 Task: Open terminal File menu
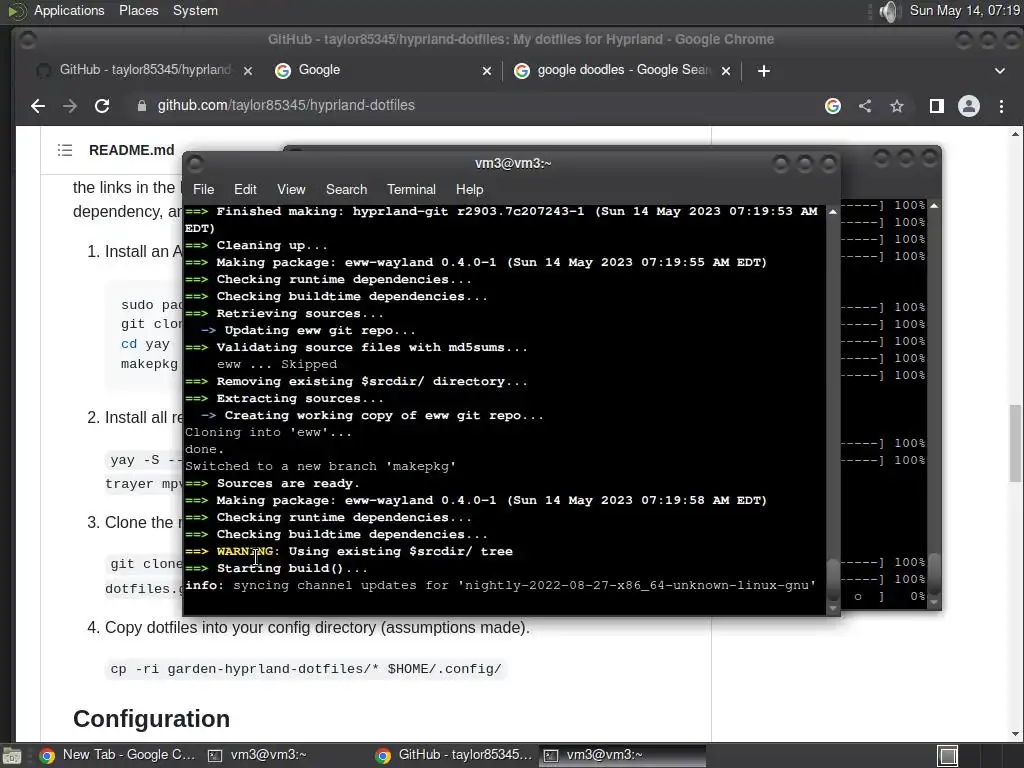pos(203,189)
